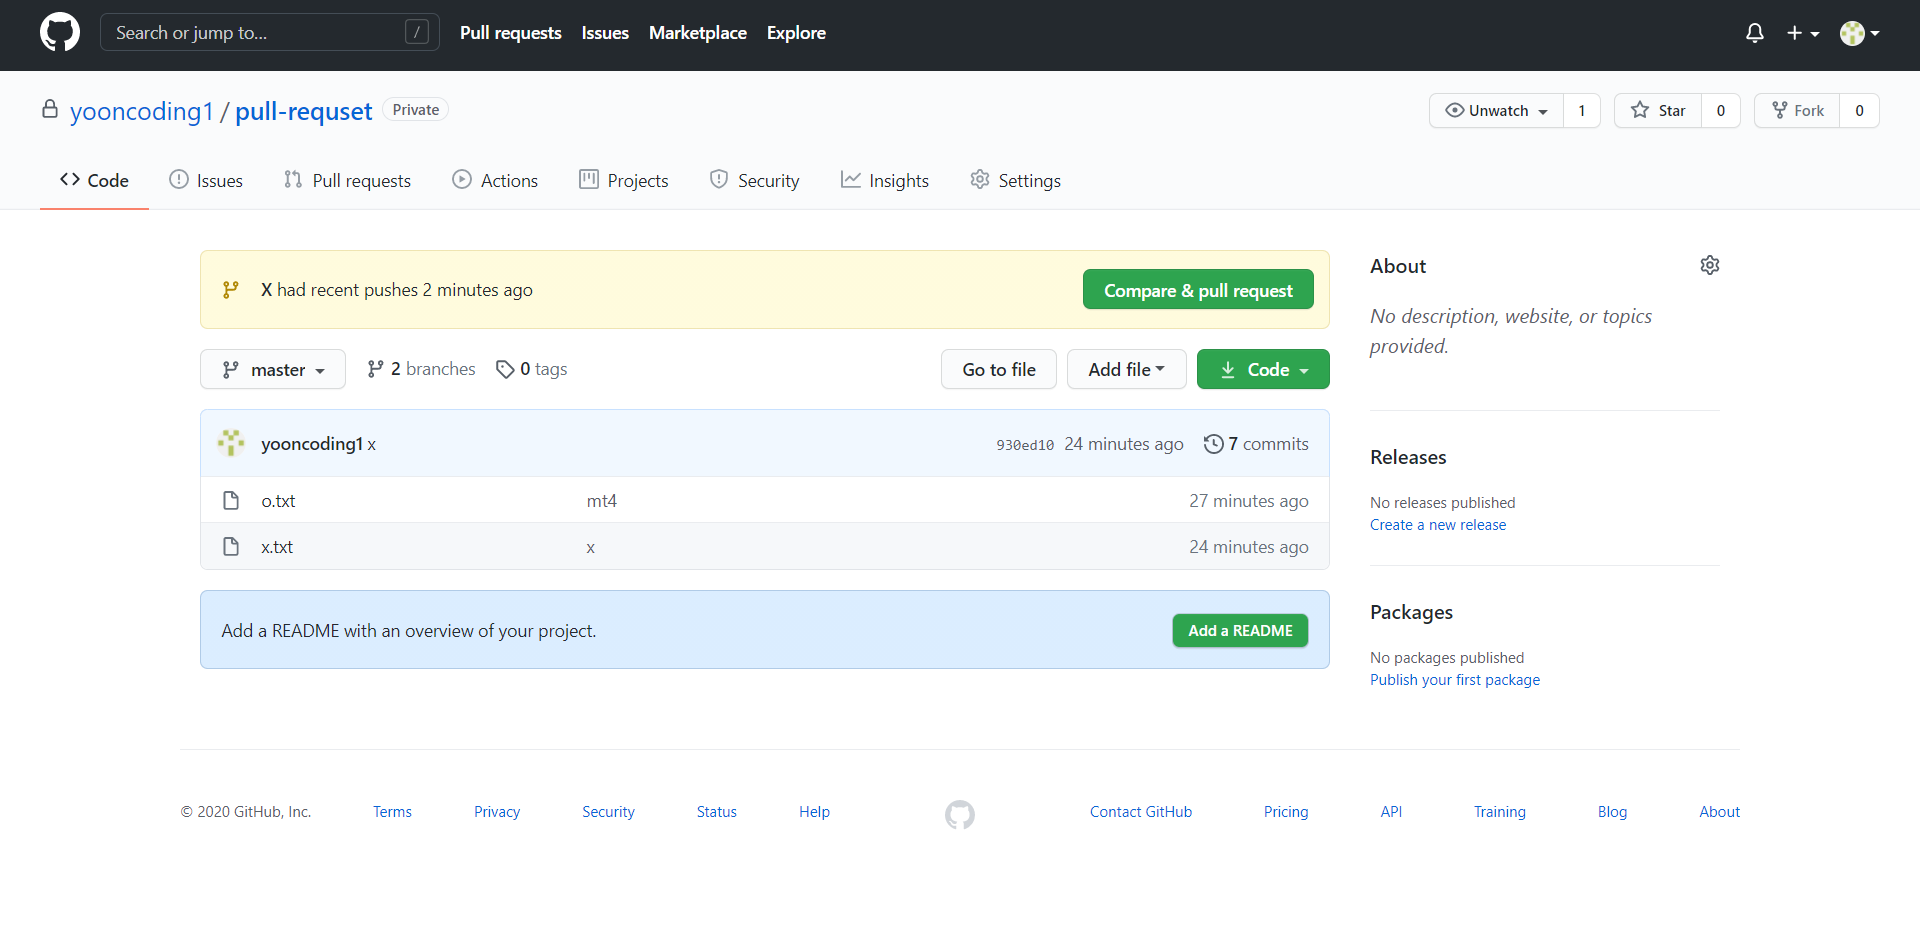The image size is (1920, 925).
Task: Open the x.txt file
Action: [x=277, y=547]
